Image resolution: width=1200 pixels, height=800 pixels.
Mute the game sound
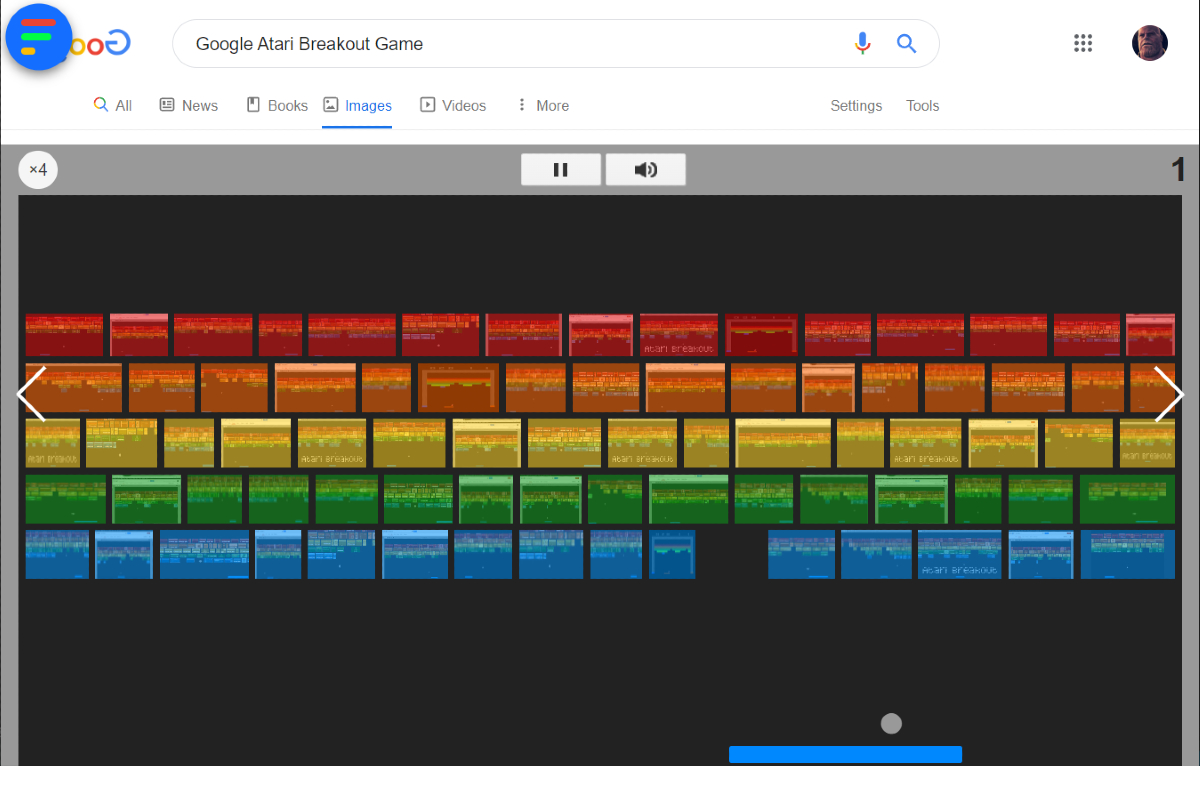pos(645,169)
